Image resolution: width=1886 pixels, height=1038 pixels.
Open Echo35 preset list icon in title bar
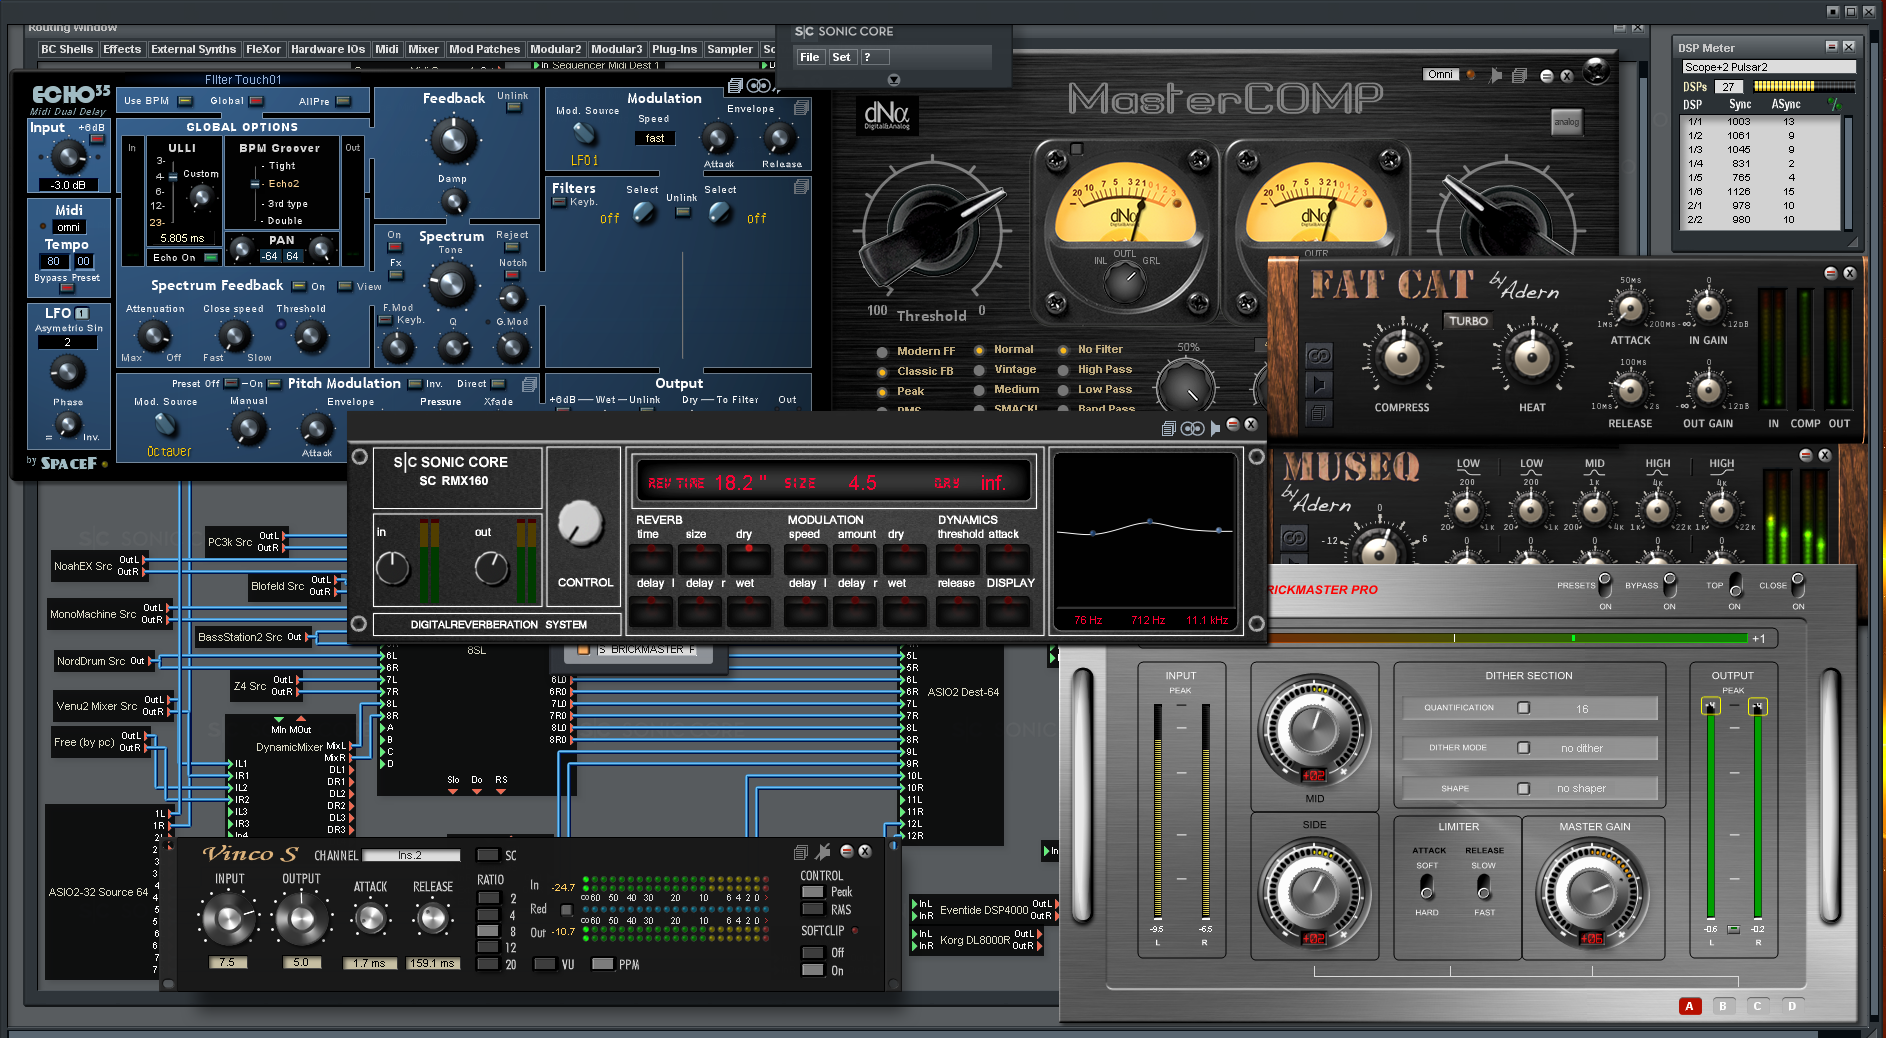pyautogui.click(x=735, y=86)
